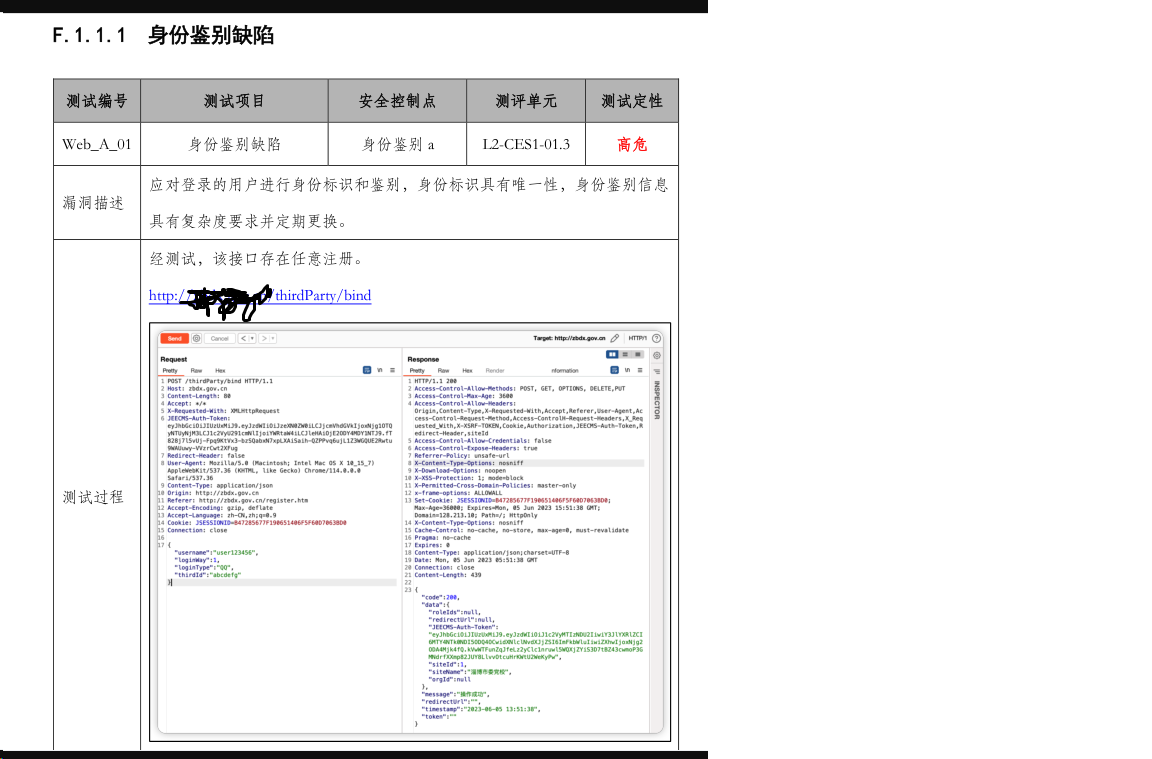1152x759 pixels.
Task: Click the Target http://zbdx.gov.cn label
Action: pos(569,338)
